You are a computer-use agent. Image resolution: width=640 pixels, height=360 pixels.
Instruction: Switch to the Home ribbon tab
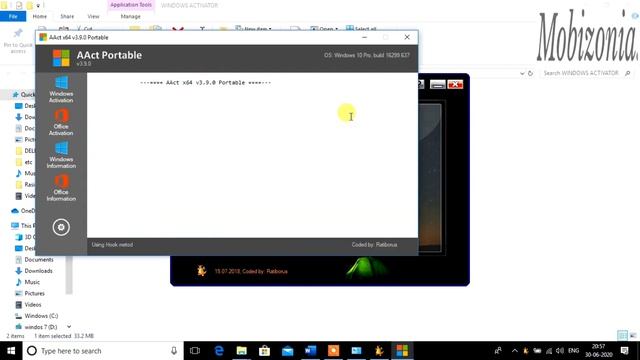[40, 16]
